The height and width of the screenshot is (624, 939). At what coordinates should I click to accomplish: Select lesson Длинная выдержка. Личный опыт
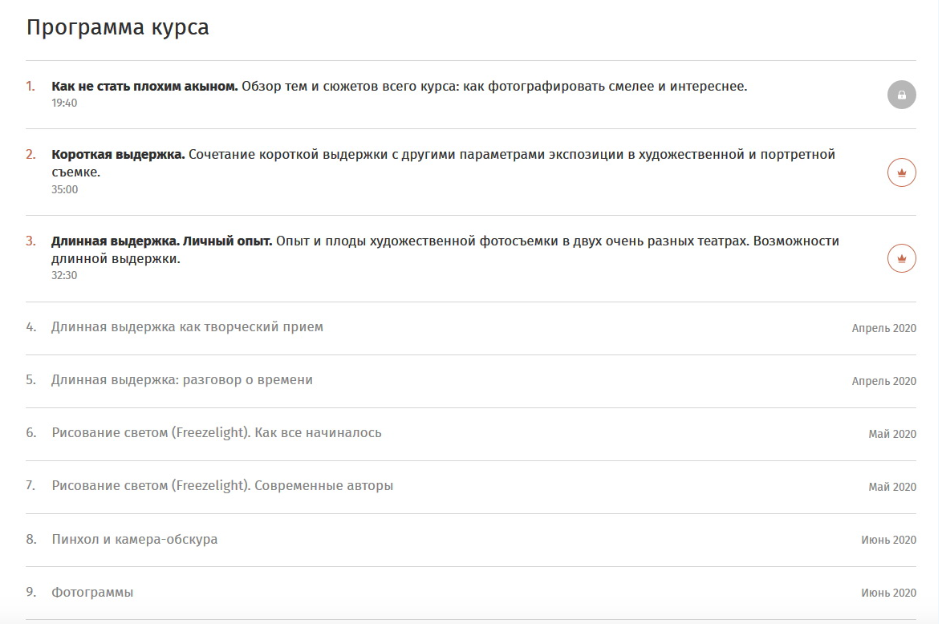click(x=161, y=241)
